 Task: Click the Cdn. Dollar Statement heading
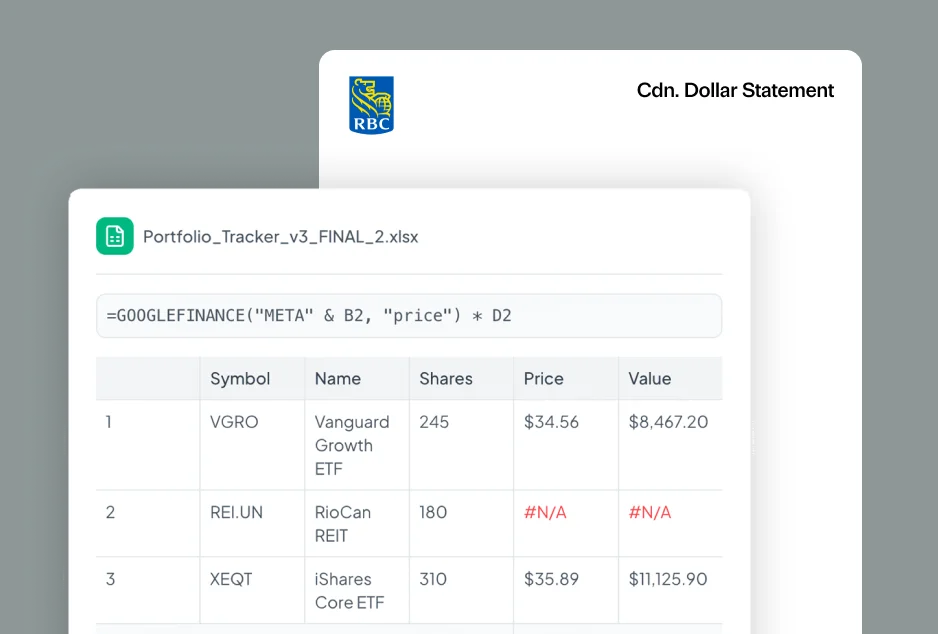735,90
